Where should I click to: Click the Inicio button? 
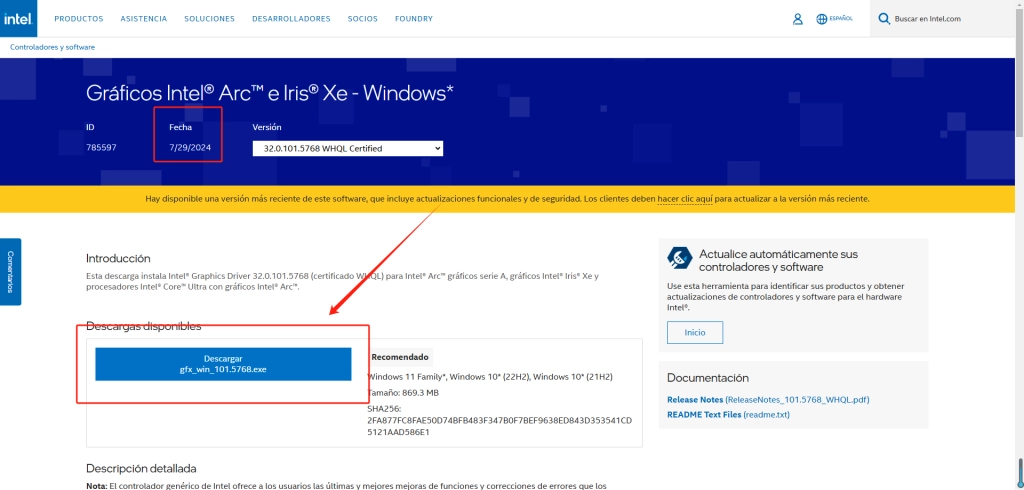(695, 333)
